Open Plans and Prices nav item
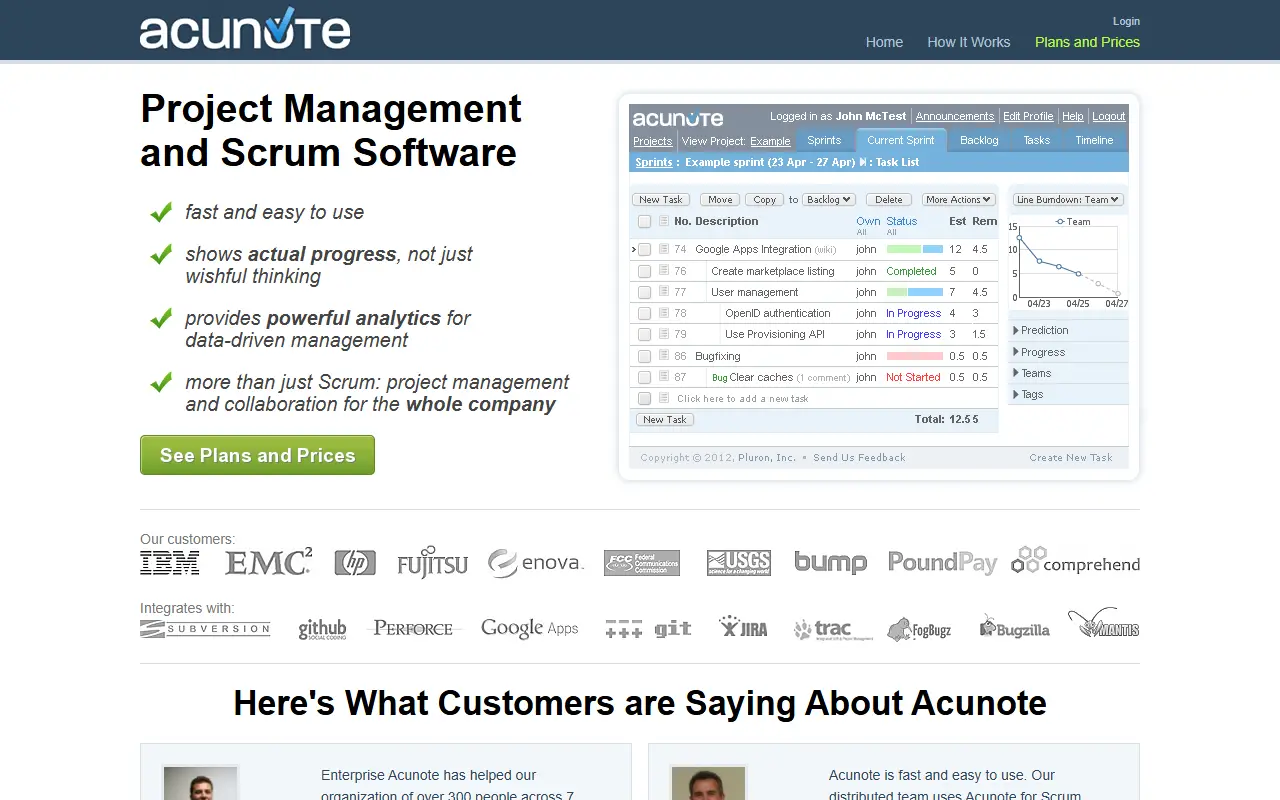 [1088, 42]
